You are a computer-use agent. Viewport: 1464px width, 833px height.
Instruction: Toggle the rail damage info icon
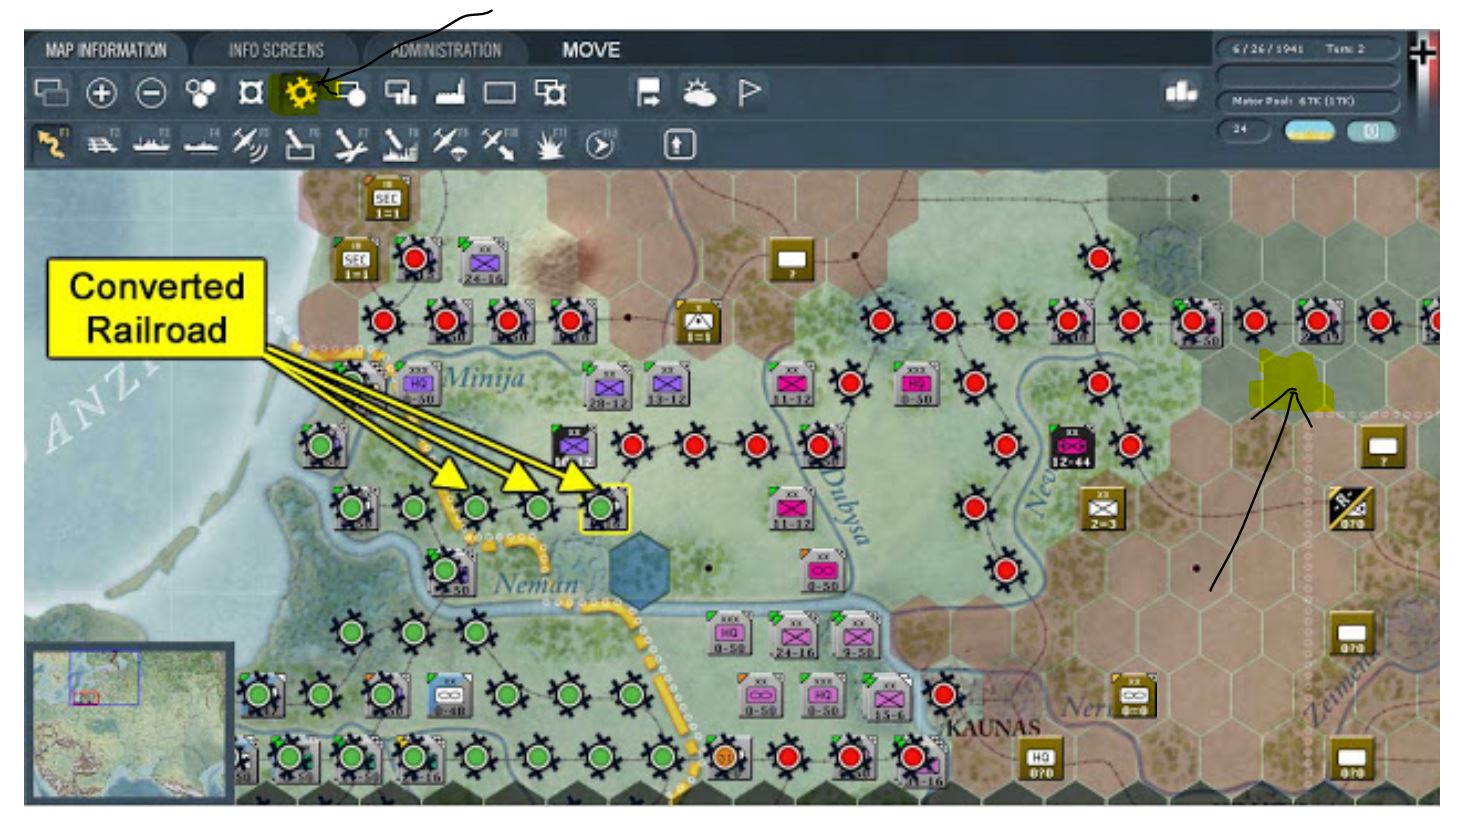(250, 93)
